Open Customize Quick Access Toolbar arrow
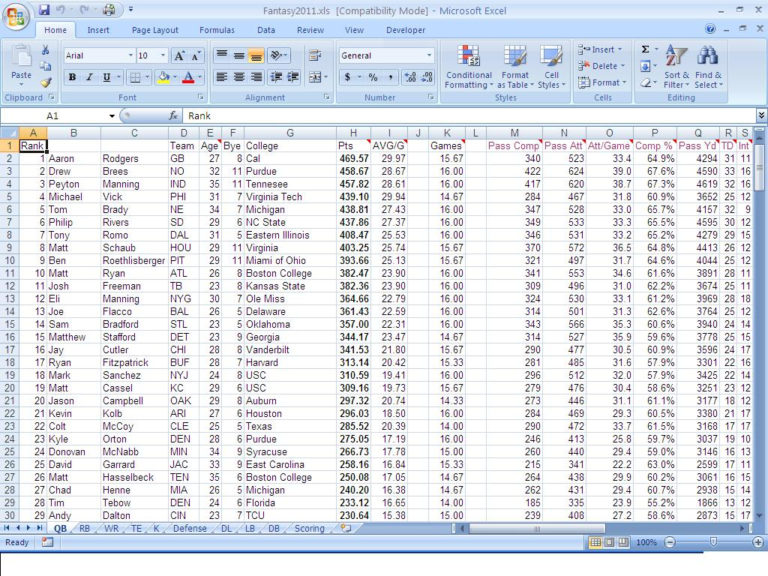The height and width of the screenshot is (576, 768). tap(131, 9)
